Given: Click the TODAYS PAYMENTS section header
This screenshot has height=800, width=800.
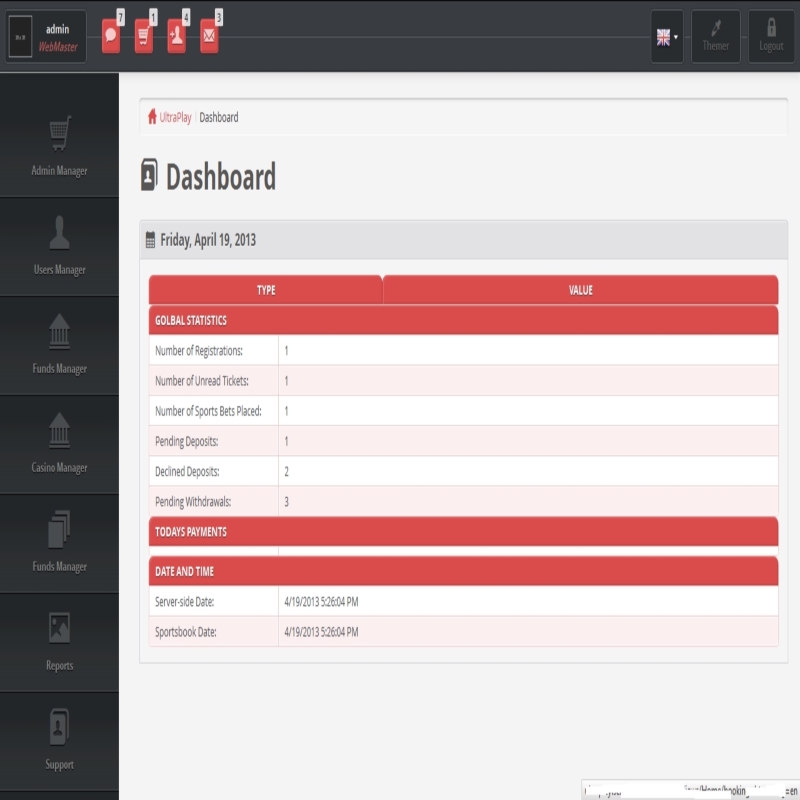Looking at the screenshot, I should click(463, 532).
